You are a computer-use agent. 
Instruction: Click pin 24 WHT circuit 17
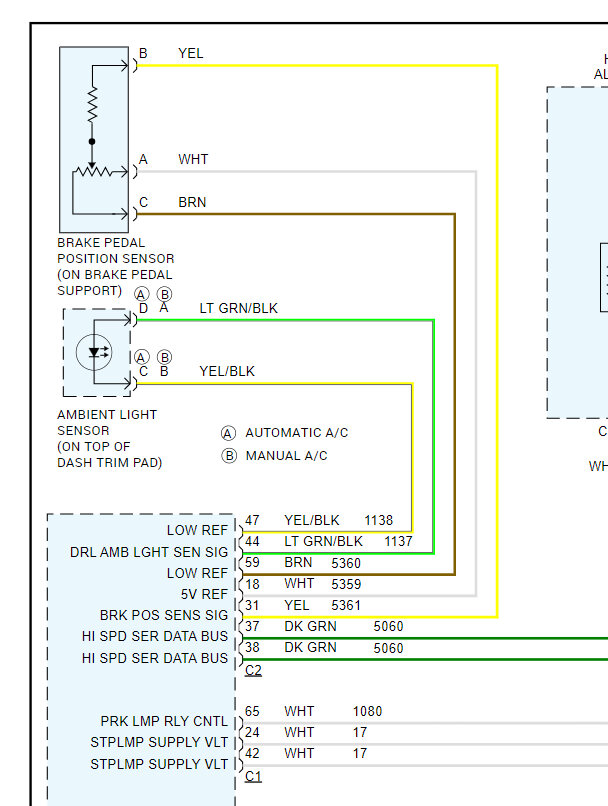tap(306, 732)
